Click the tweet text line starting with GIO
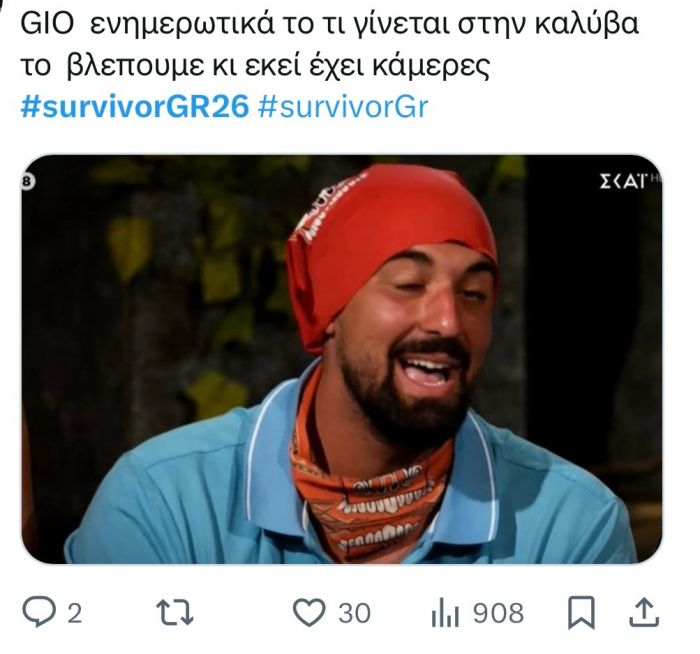Image resolution: width=700 pixels, height=654 pixels. pyautogui.click(x=329, y=25)
